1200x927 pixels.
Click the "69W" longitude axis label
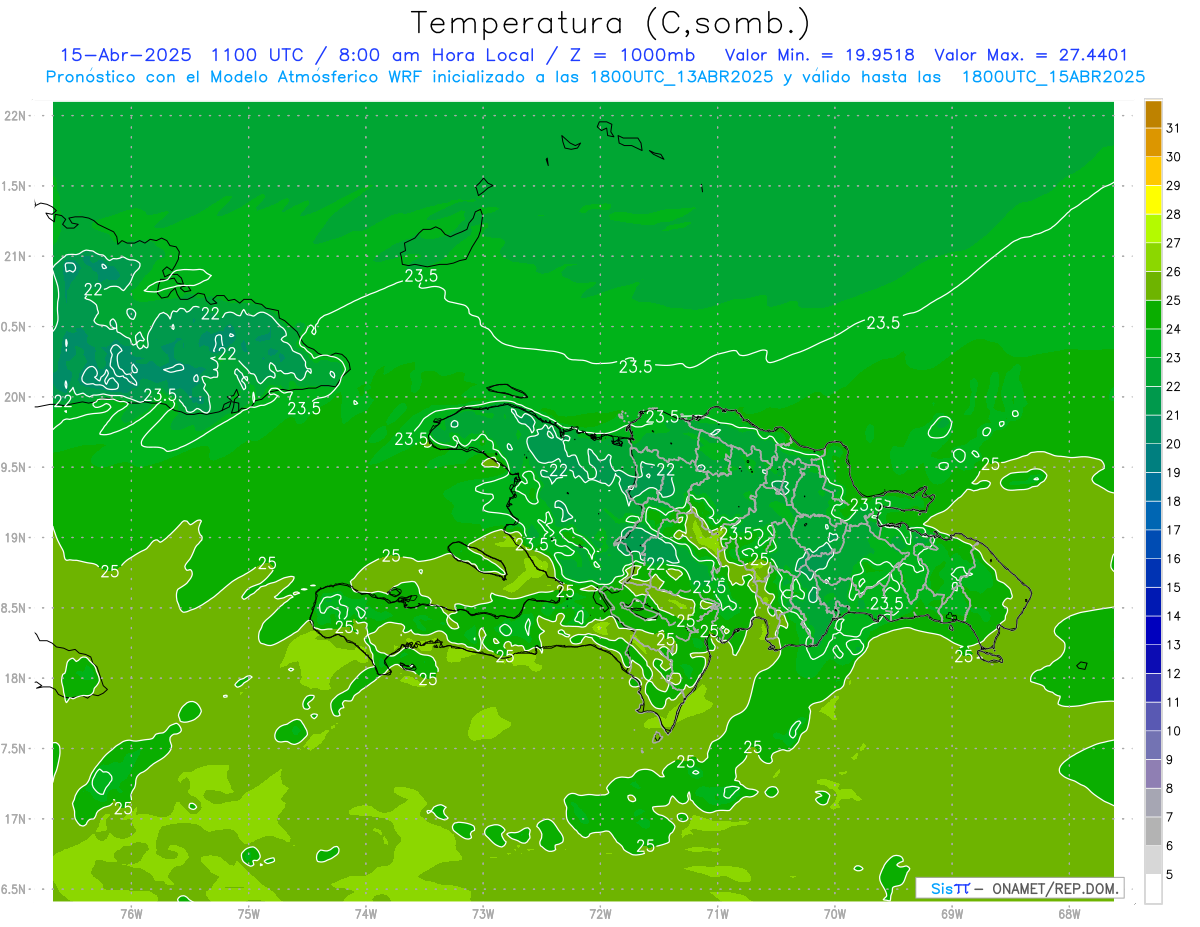(x=952, y=914)
